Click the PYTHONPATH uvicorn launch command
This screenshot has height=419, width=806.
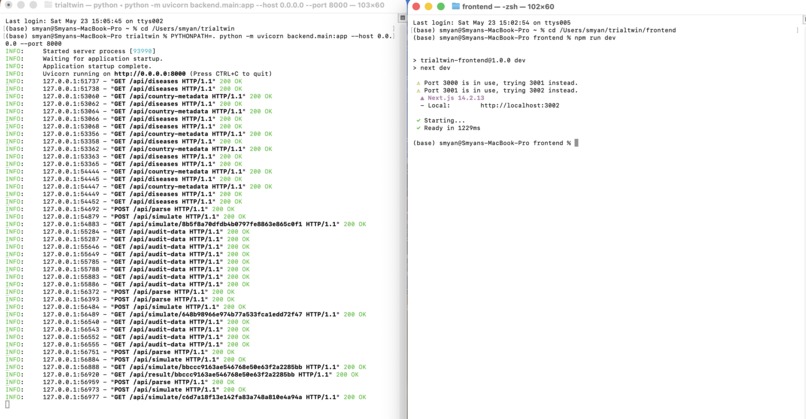click(x=199, y=40)
